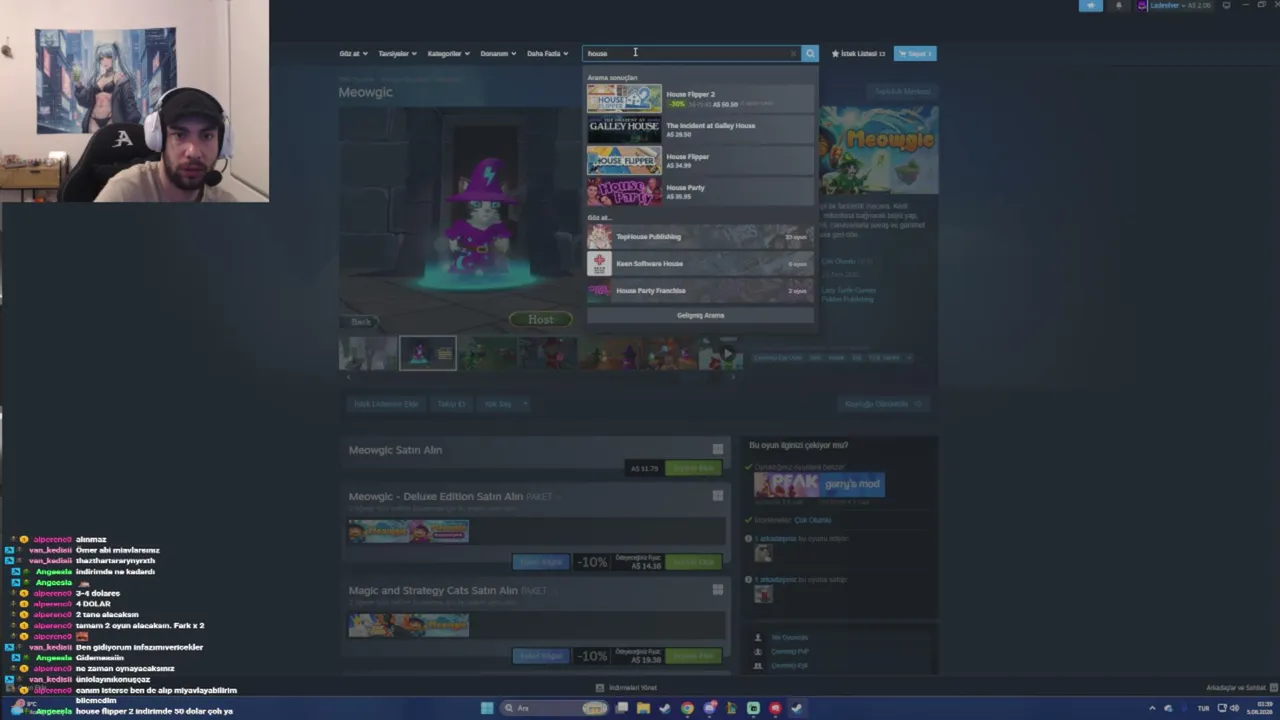Open the Sepet cart button
Screen dimensions: 1280x720
(x=915, y=53)
